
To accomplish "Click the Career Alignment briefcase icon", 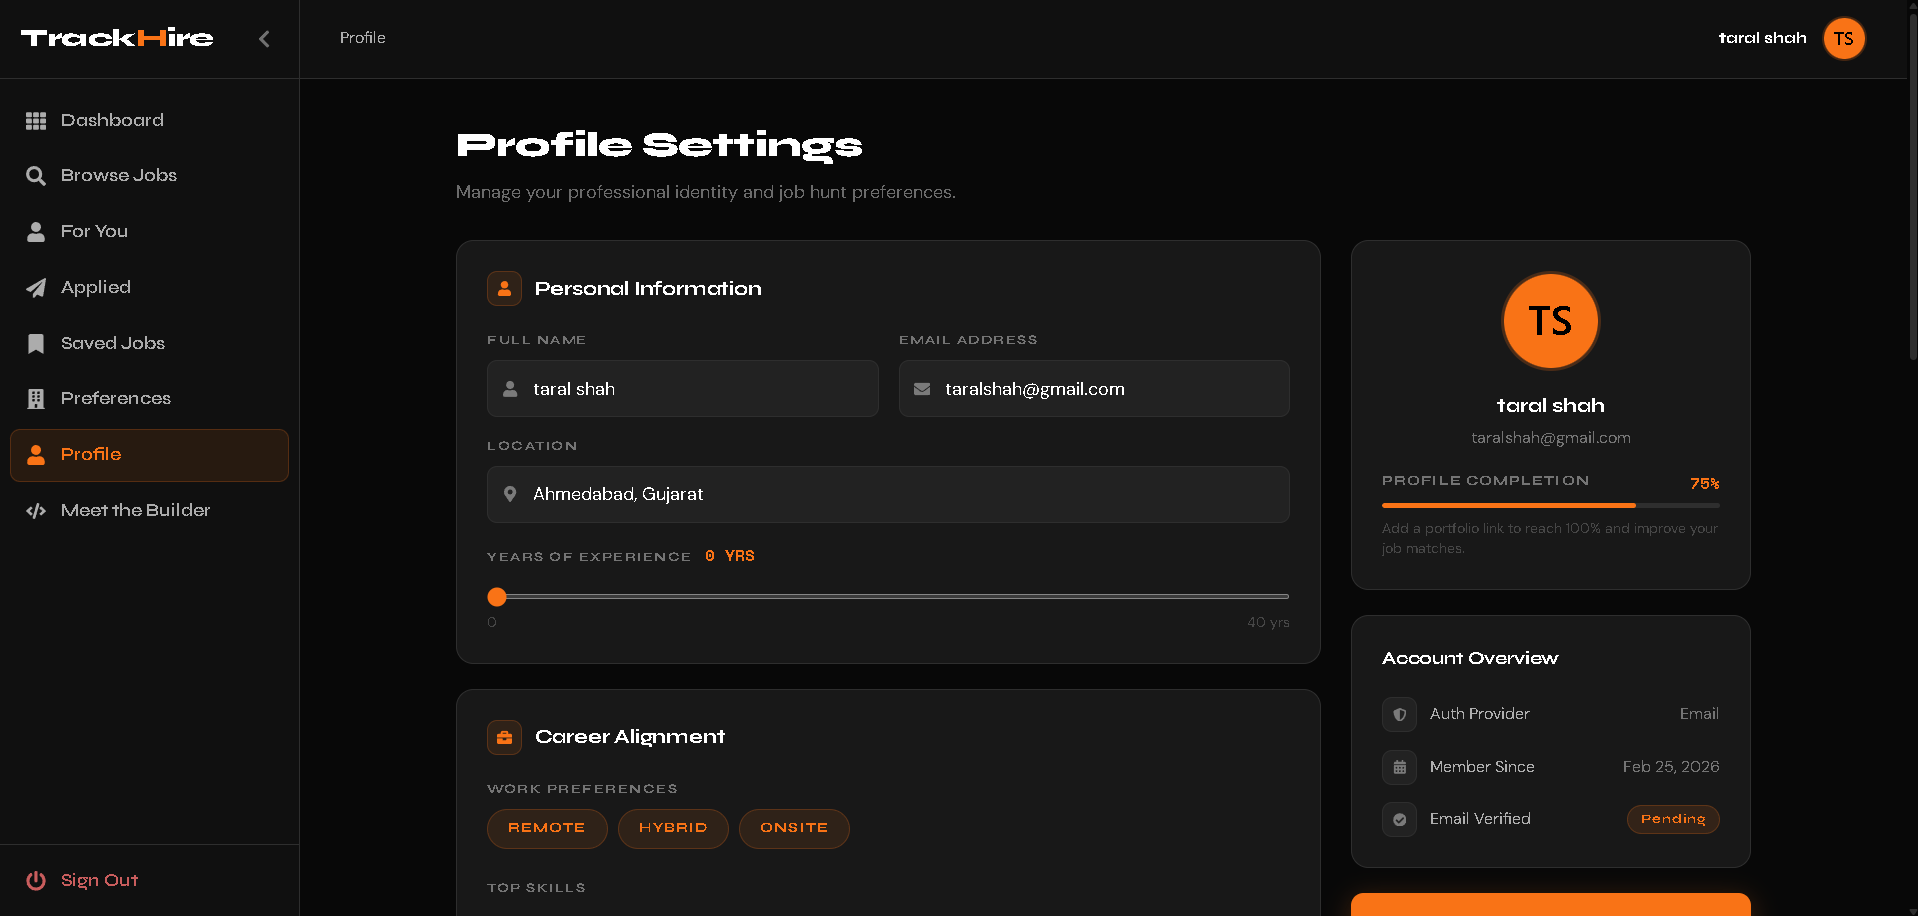I will pyautogui.click(x=504, y=738).
